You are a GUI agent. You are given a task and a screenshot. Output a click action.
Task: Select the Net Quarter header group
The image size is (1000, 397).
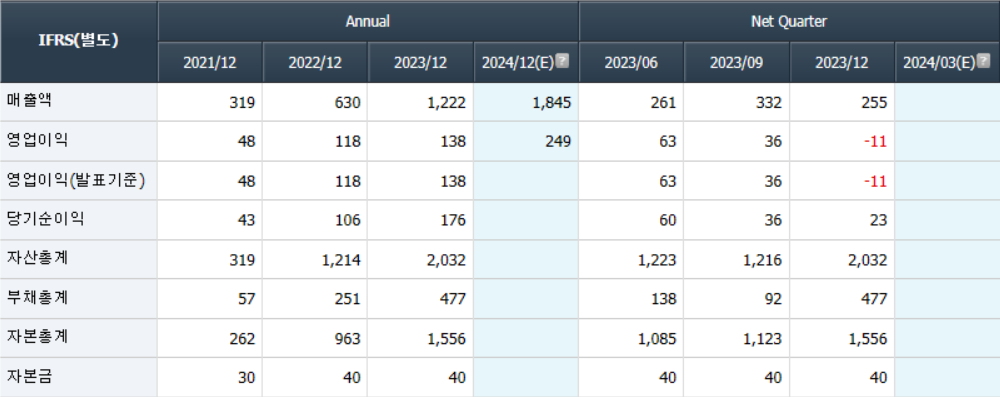point(789,21)
